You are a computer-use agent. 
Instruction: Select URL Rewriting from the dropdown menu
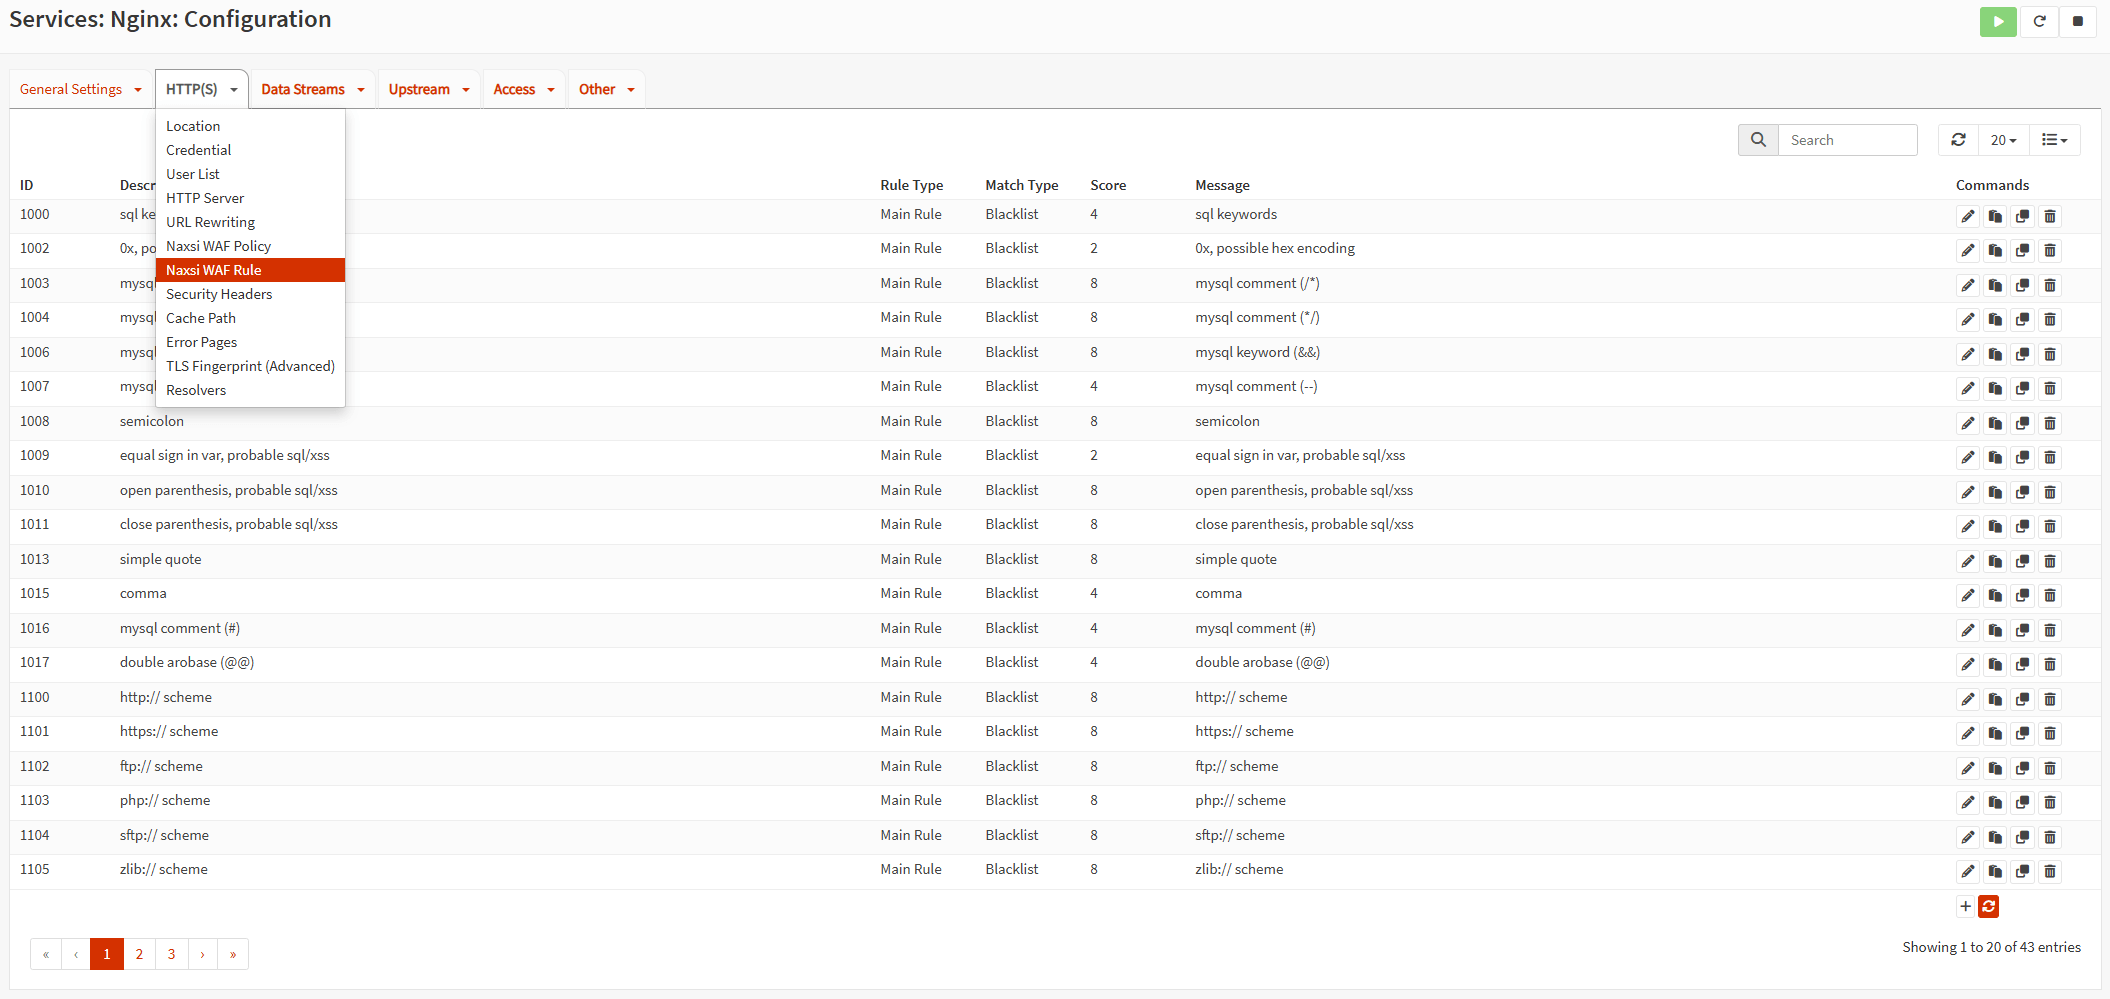[x=210, y=222]
